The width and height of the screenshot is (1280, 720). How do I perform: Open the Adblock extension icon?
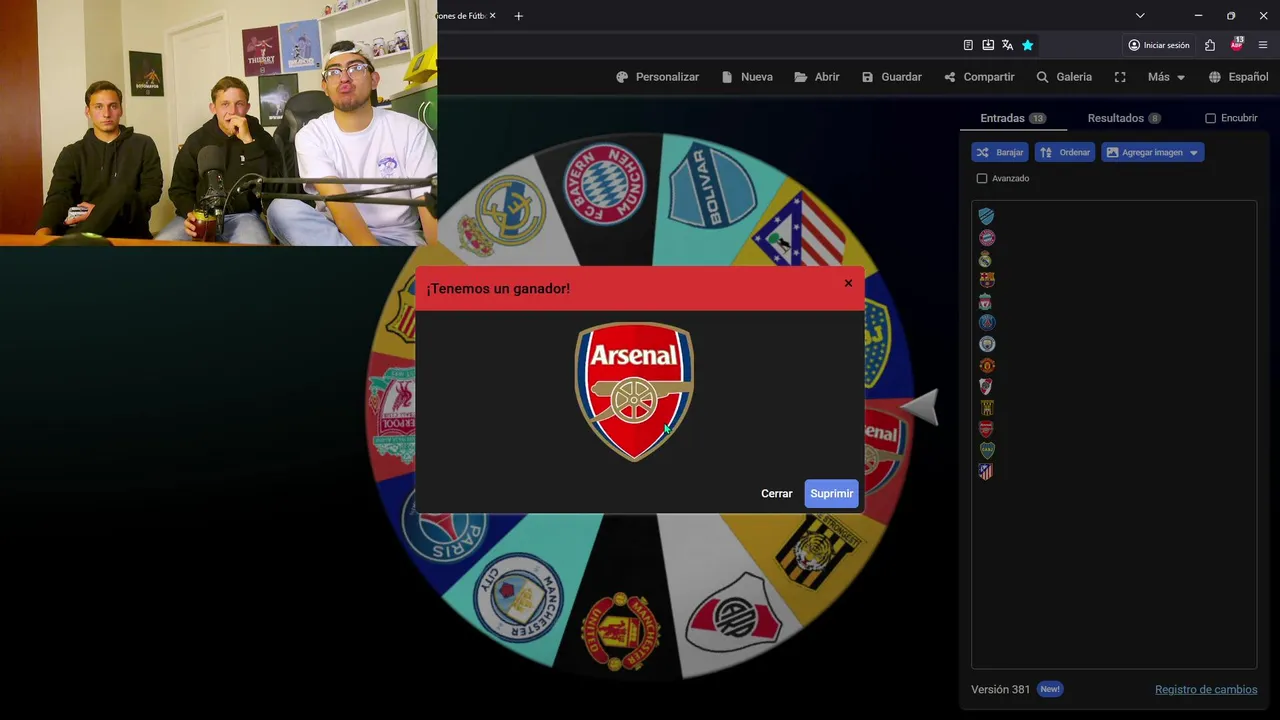1237,45
